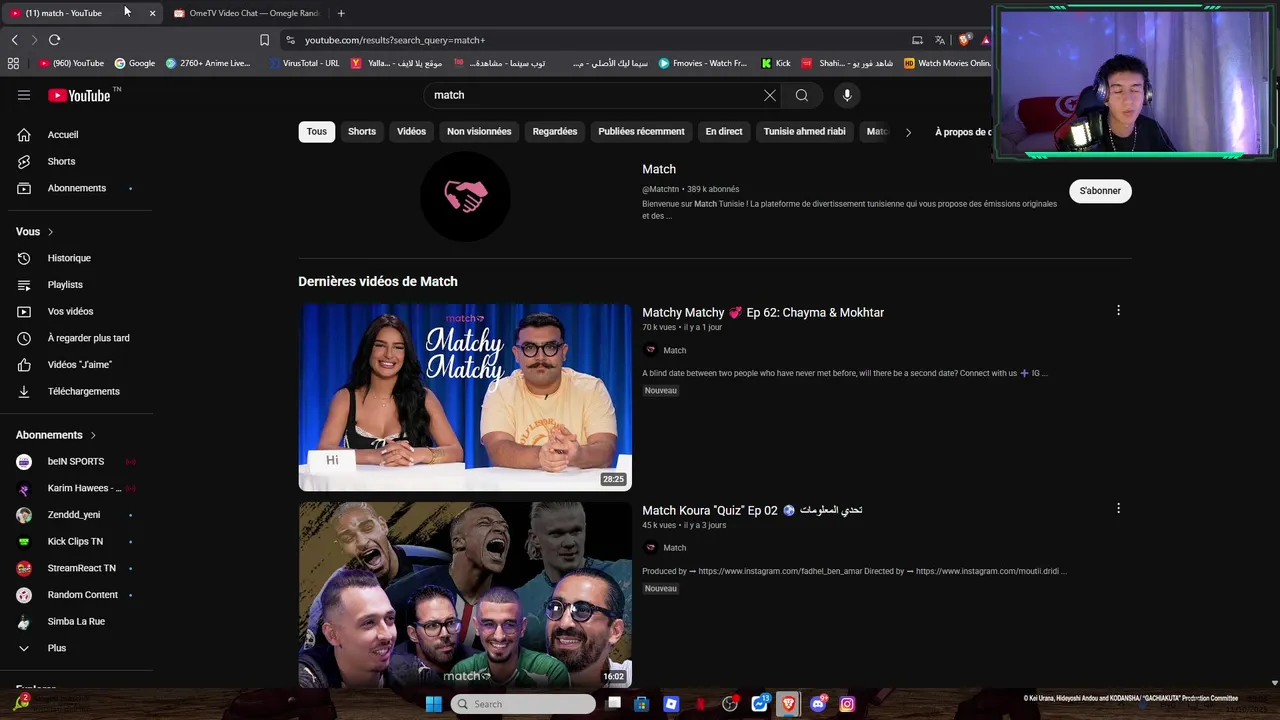Open Simba La Rue subscription channel

coord(76,621)
